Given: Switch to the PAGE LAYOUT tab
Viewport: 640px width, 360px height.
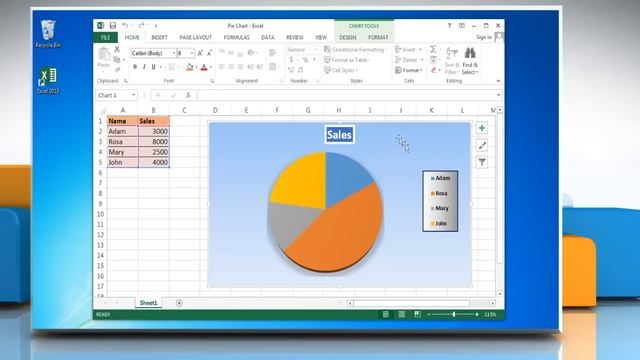Looking at the screenshot, I should pos(196,38).
